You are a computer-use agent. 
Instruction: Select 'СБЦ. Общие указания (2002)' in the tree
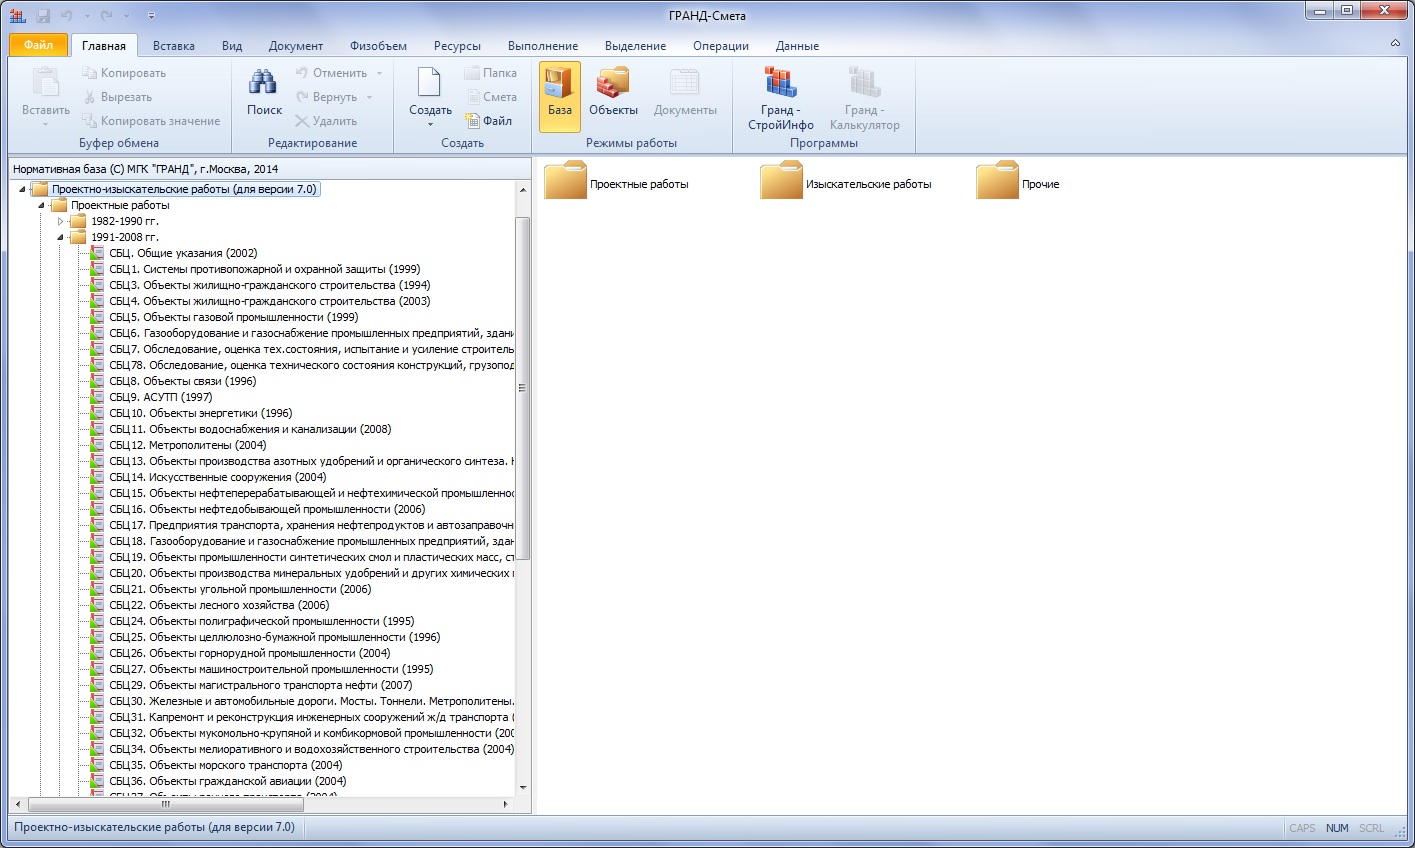click(x=183, y=253)
